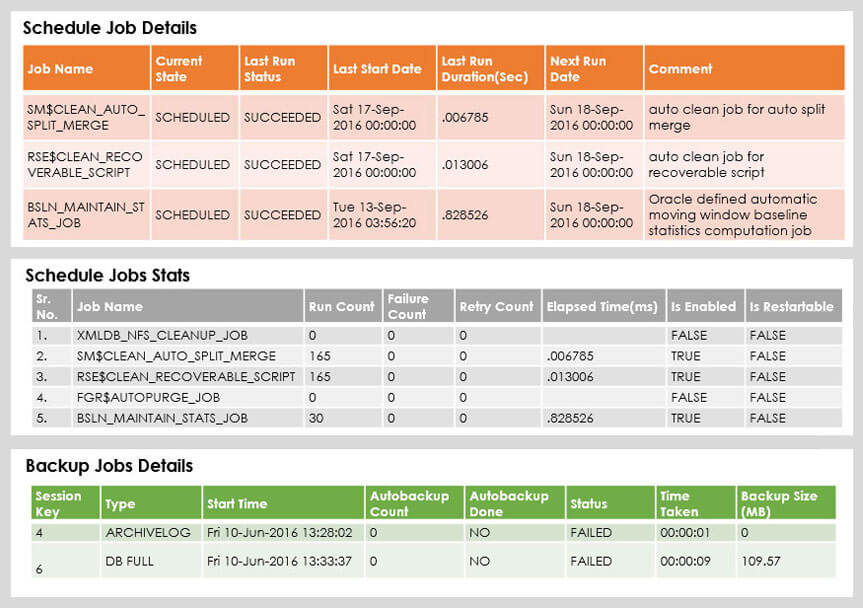Click the 'Run Count' column header
Screen dimensions: 863x608
click(x=341, y=306)
